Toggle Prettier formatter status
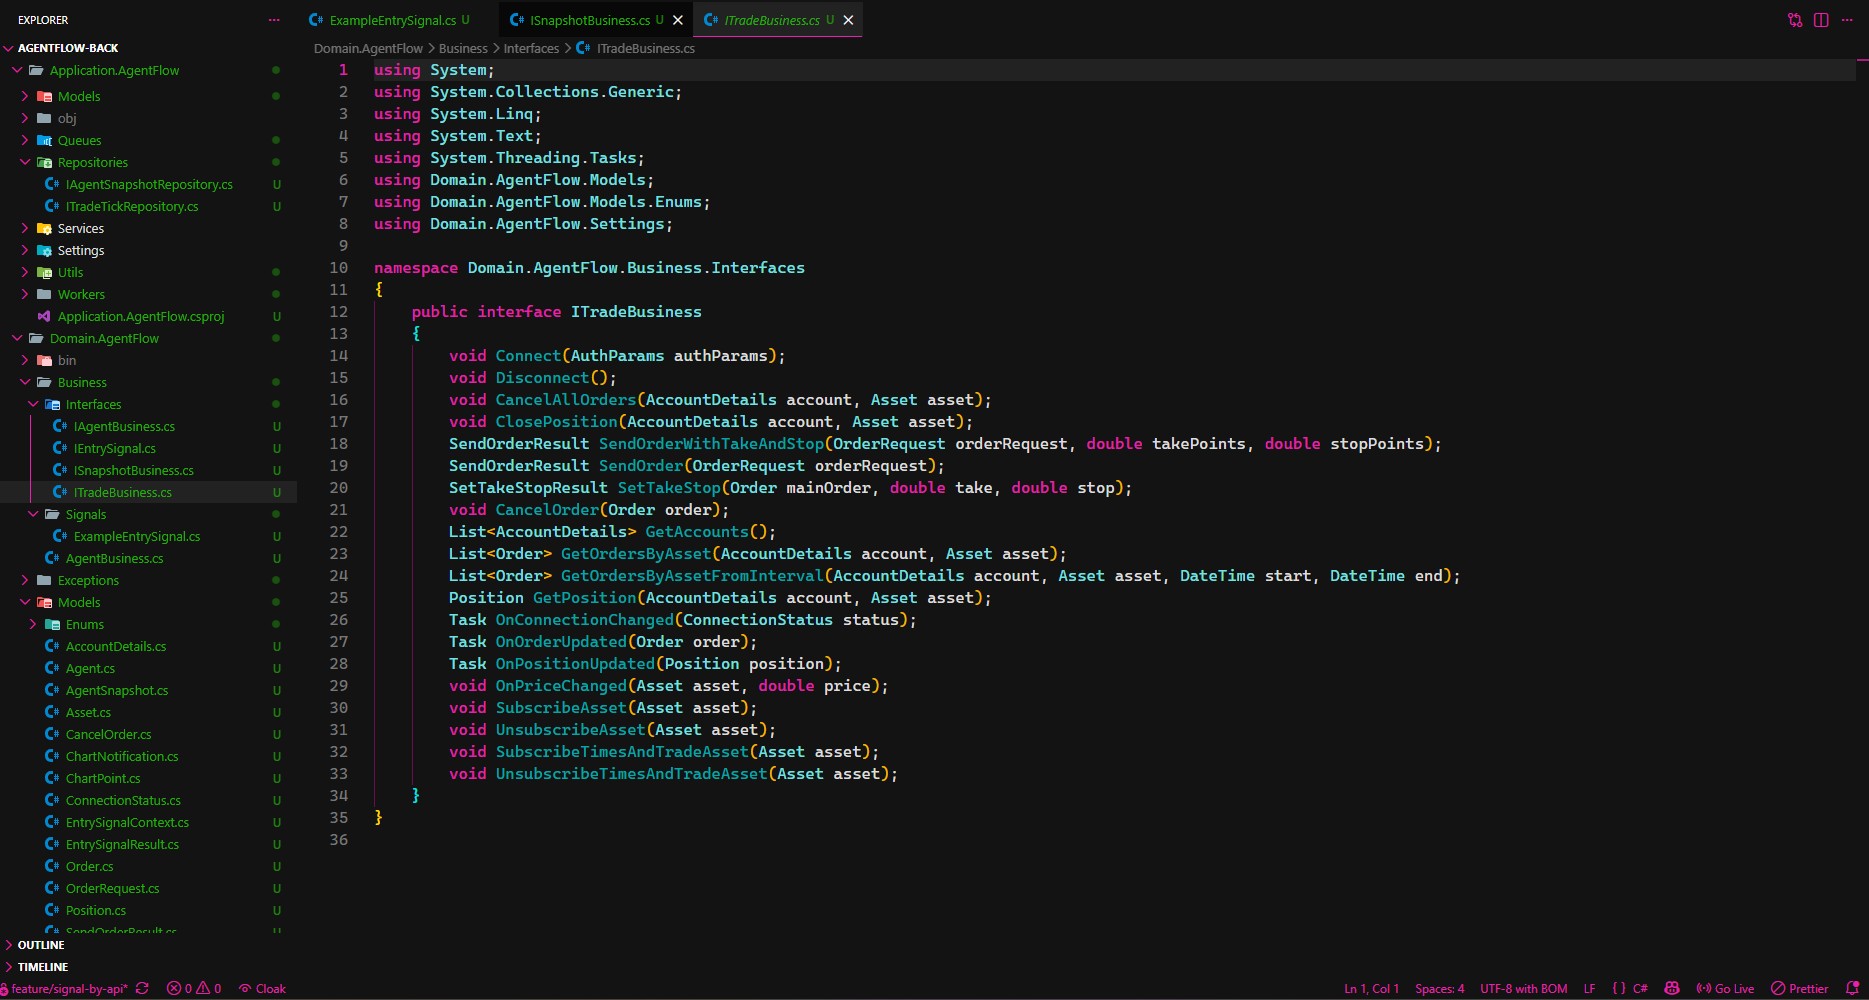The height and width of the screenshot is (1000, 1869). pyautogui.click(x=1799, y=988)
